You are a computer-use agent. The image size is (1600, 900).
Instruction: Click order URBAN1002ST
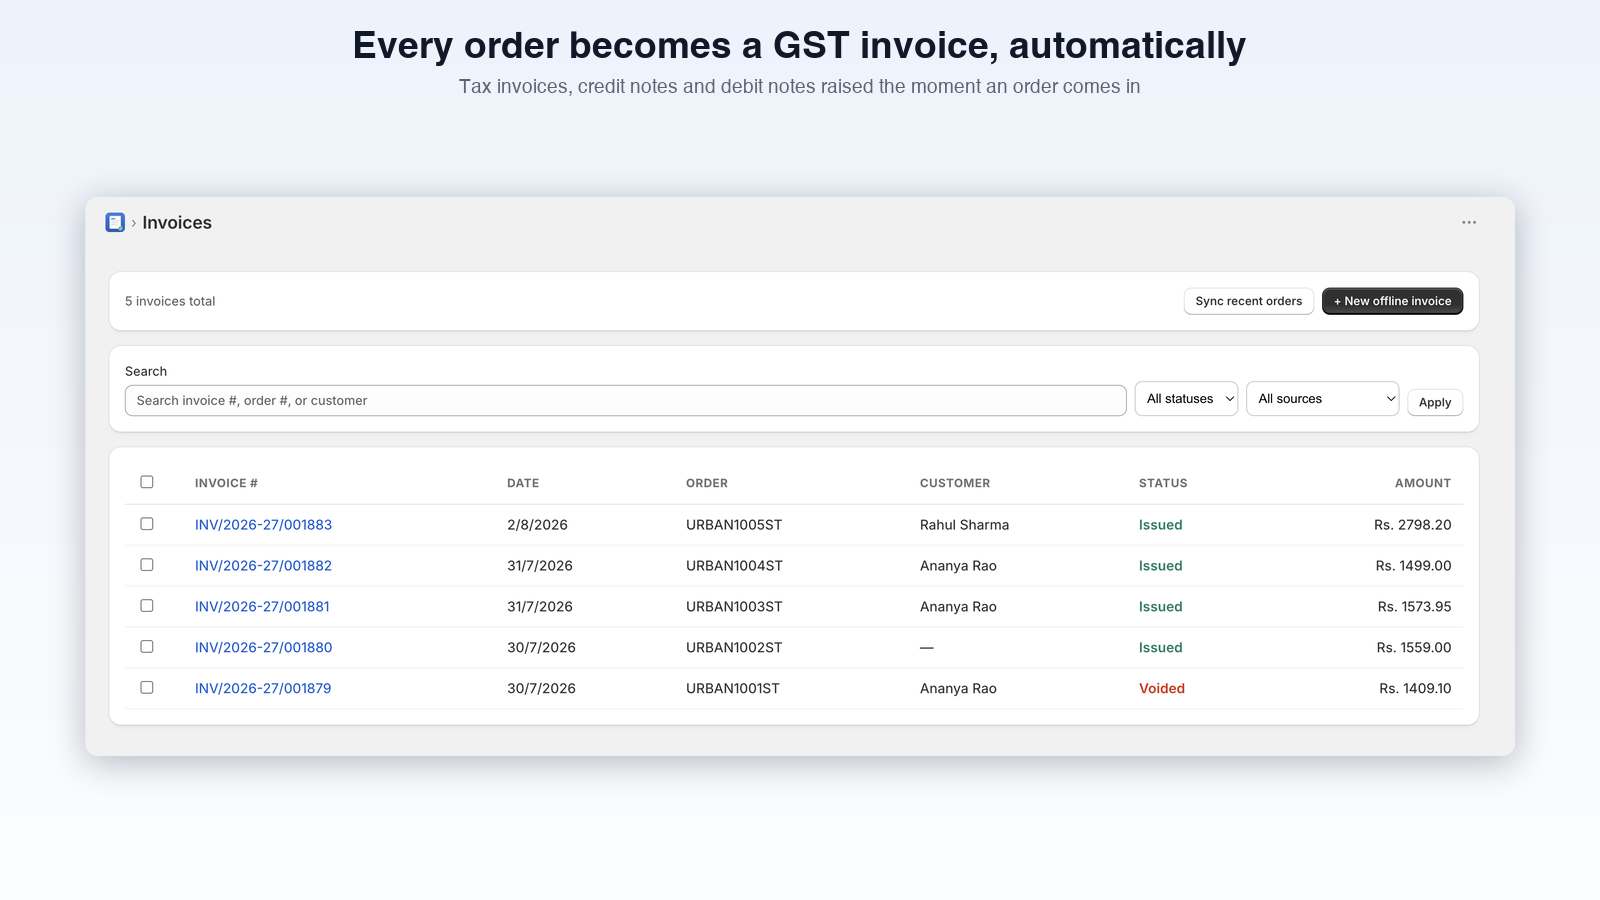click(734, 648)
